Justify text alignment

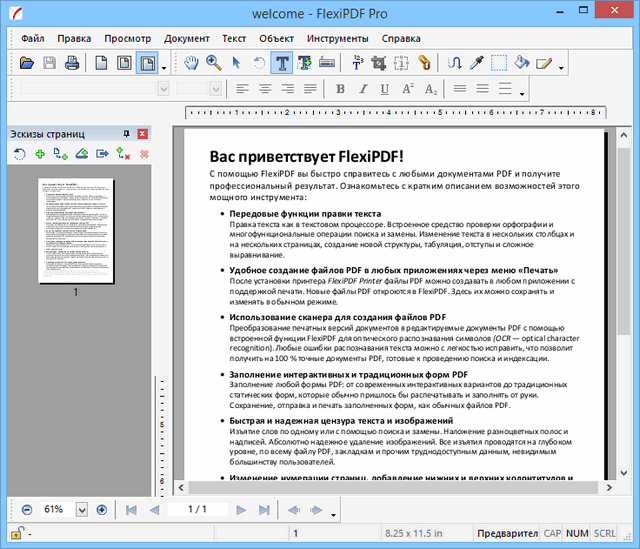tap(310, 89)
